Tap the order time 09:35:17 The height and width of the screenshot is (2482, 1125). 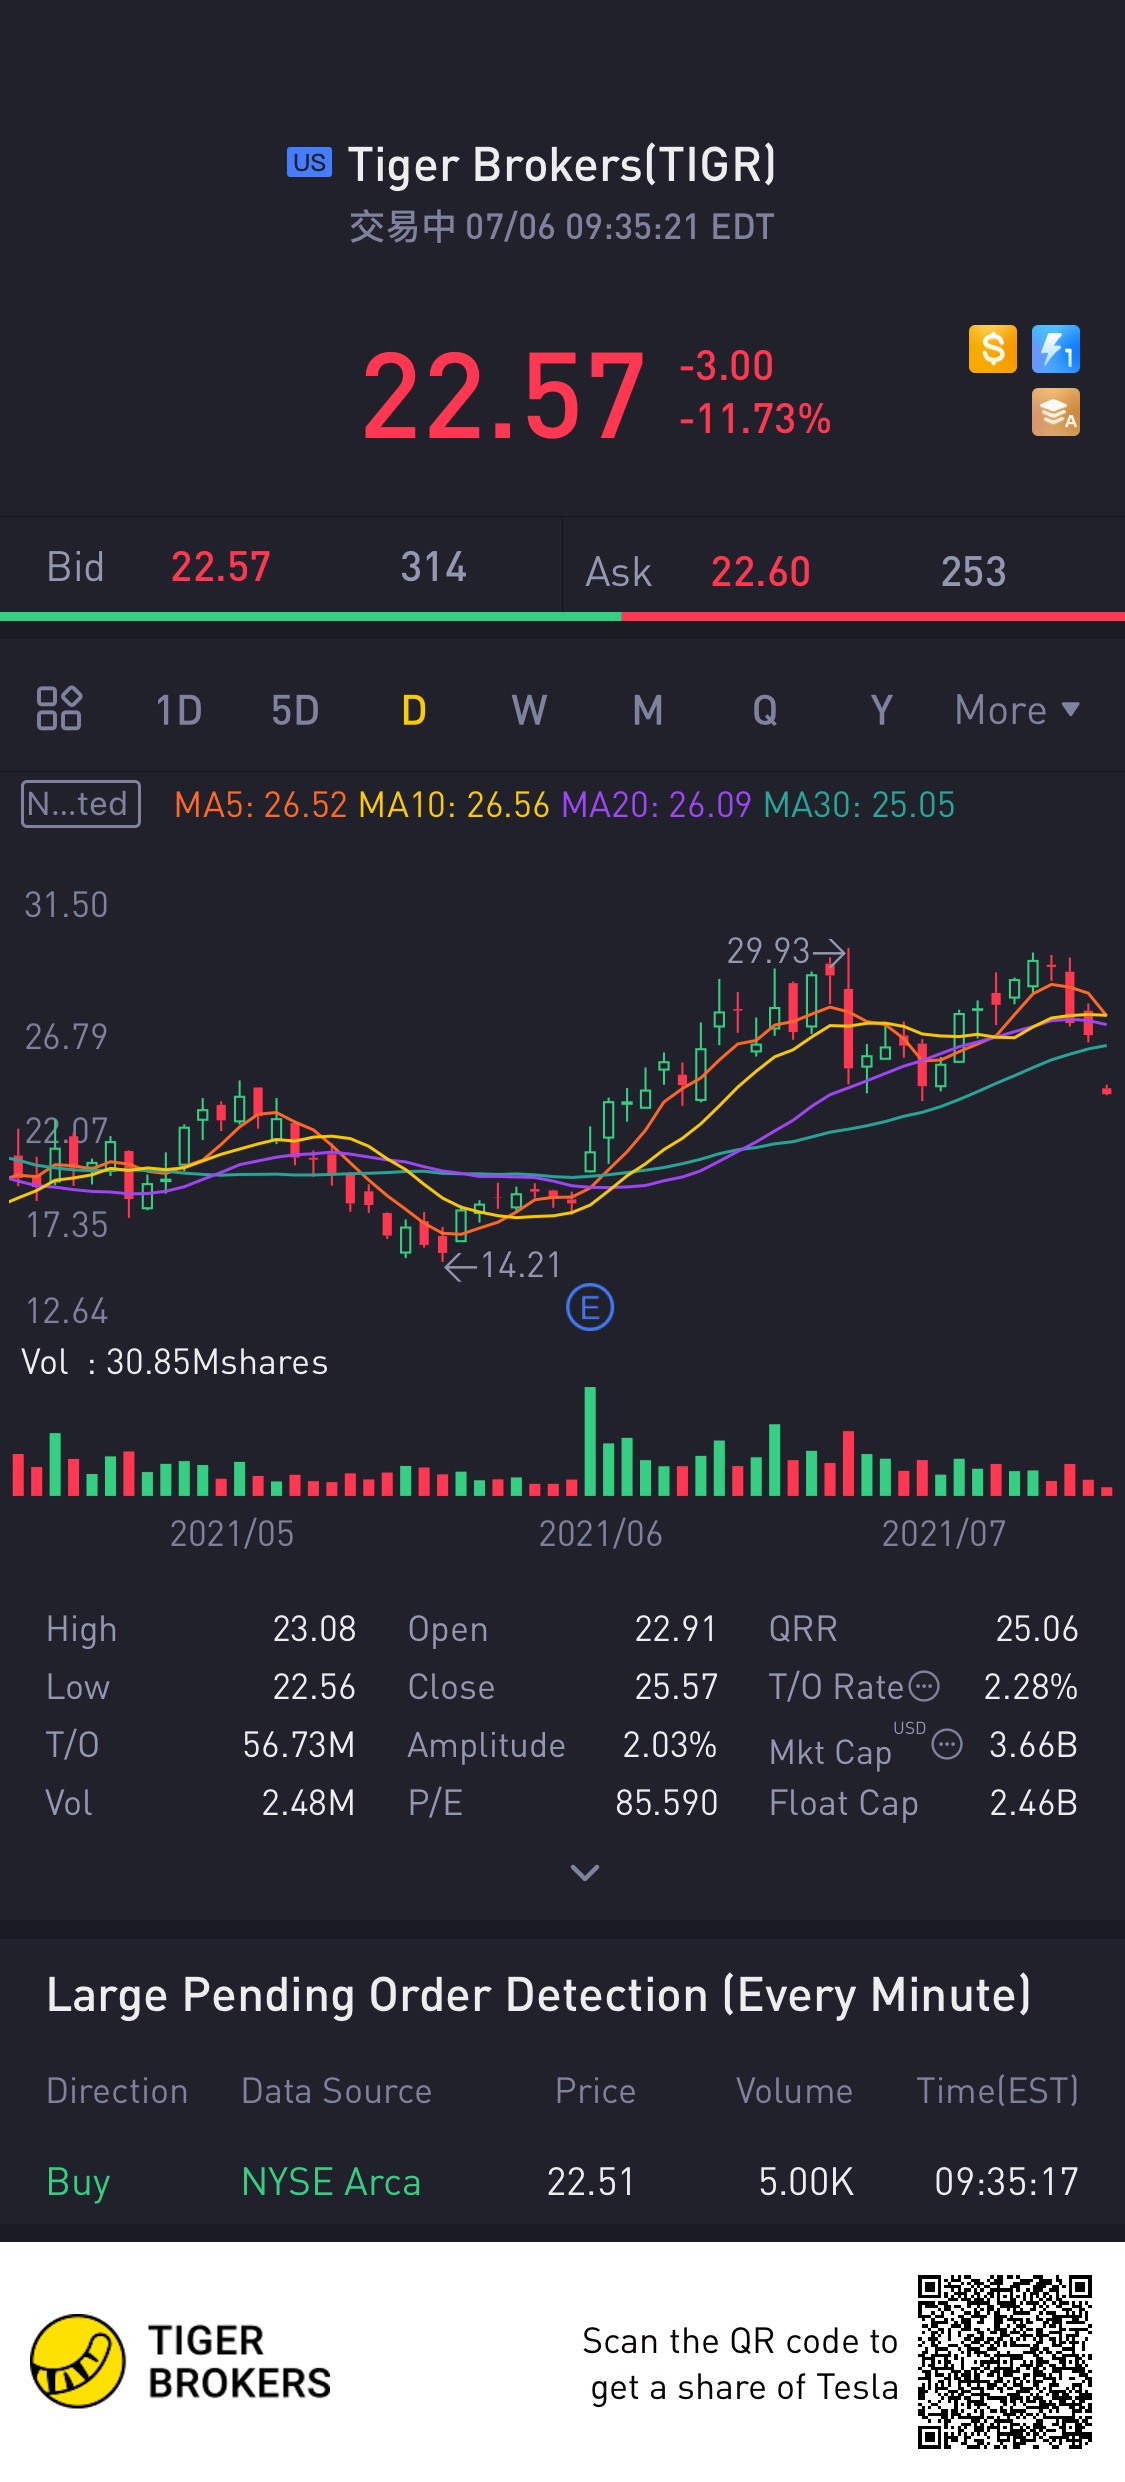point(1006,2182)
